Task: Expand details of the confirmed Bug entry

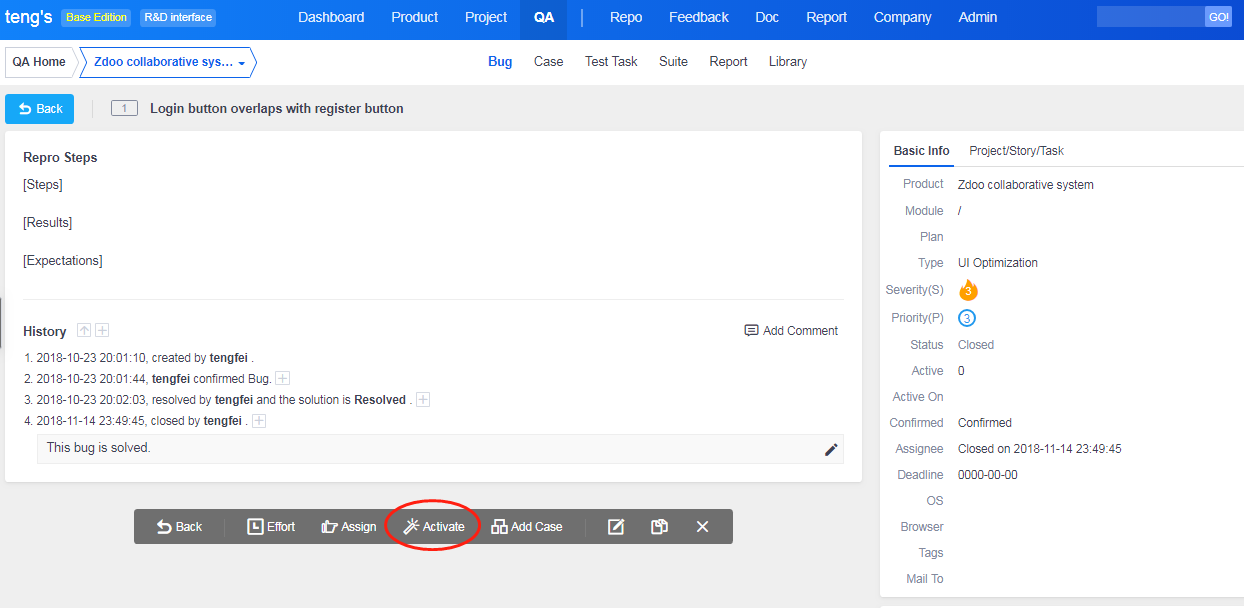Action: tap(283, 379)
